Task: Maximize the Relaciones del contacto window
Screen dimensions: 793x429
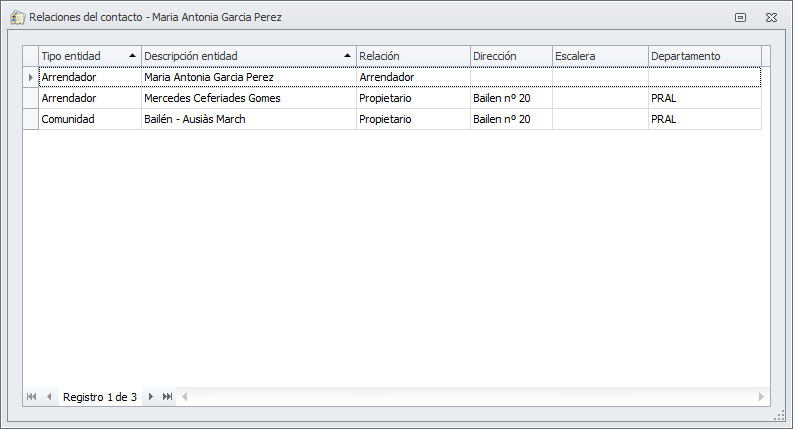Action: pyautogui.click(x=741, y=17)
